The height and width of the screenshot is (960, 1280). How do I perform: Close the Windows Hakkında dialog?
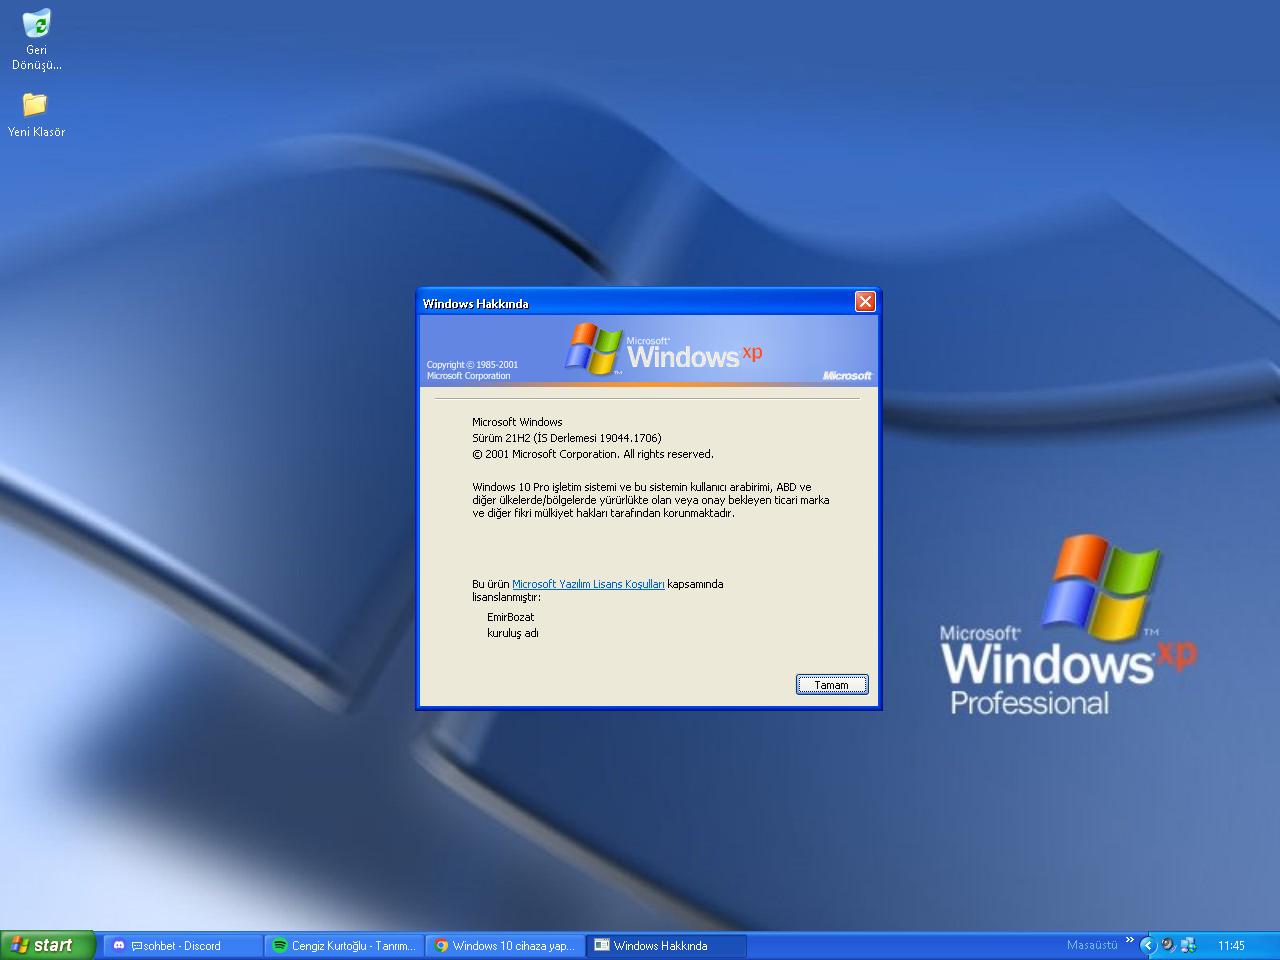click(865, 302)
